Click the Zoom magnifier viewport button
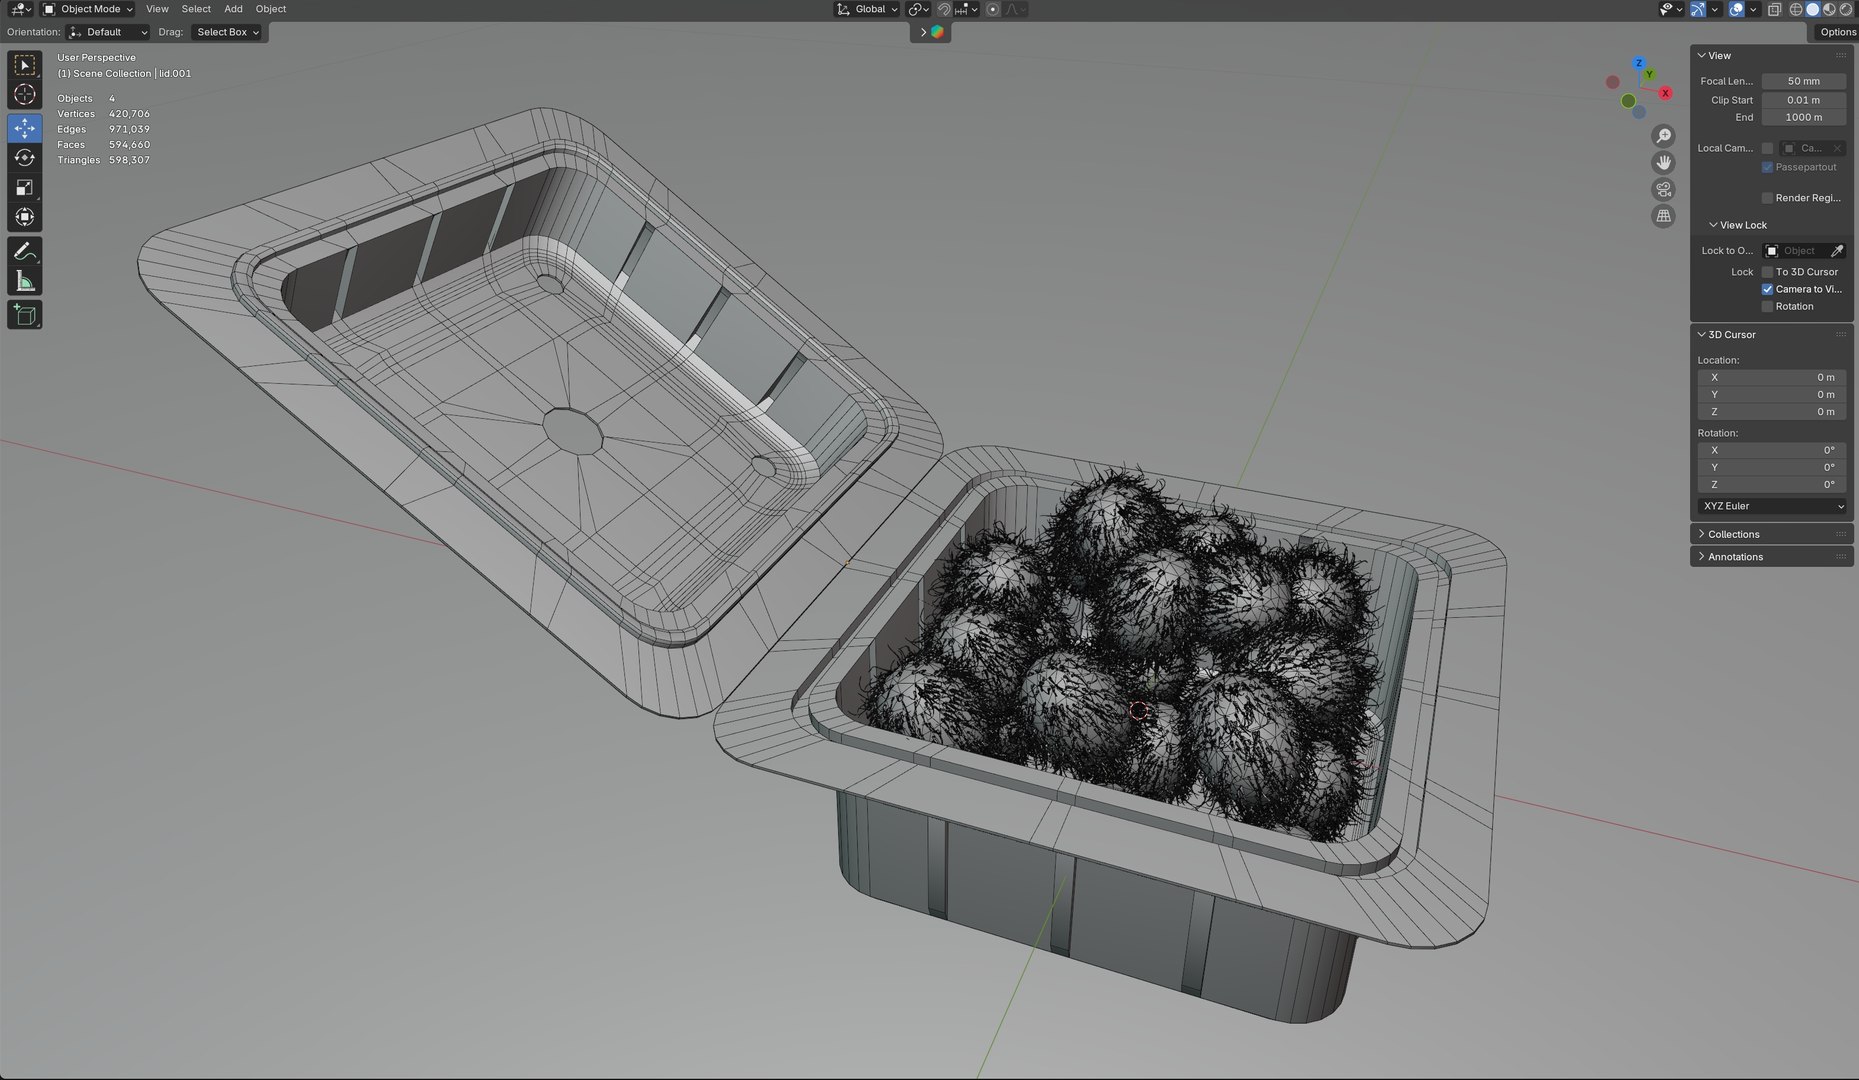 tap(1664, 136)
